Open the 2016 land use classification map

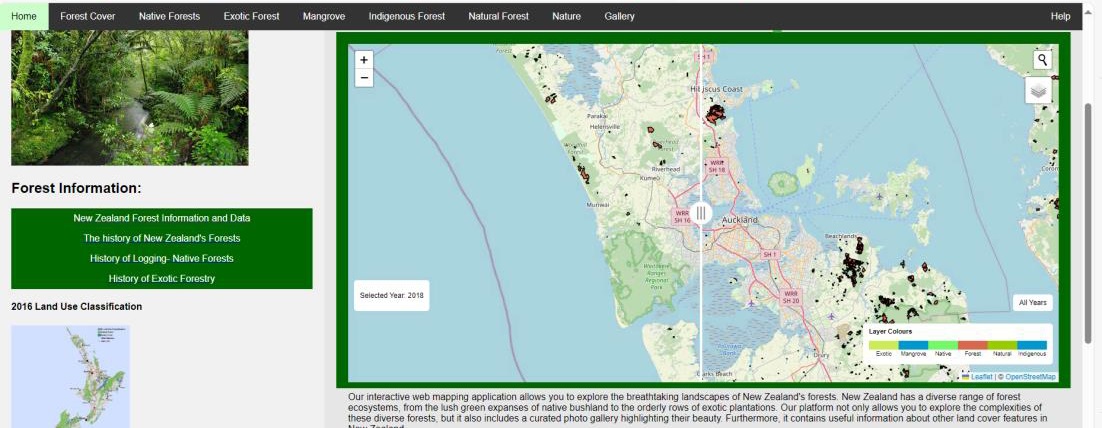70,377
